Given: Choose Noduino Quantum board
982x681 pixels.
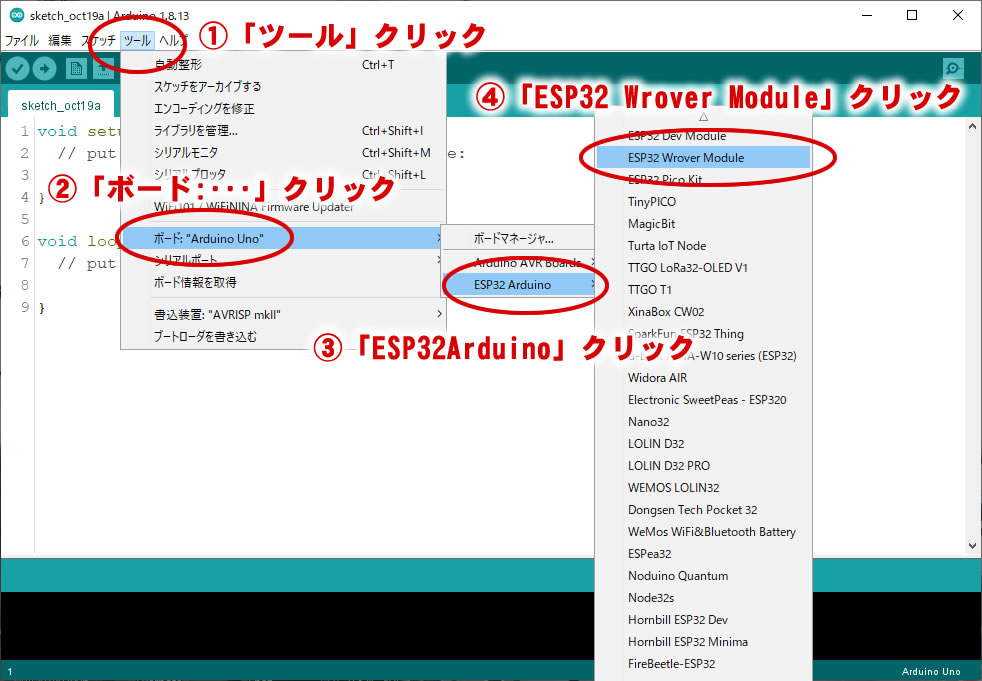Looking at the screenshot, I should coord(703,576).
